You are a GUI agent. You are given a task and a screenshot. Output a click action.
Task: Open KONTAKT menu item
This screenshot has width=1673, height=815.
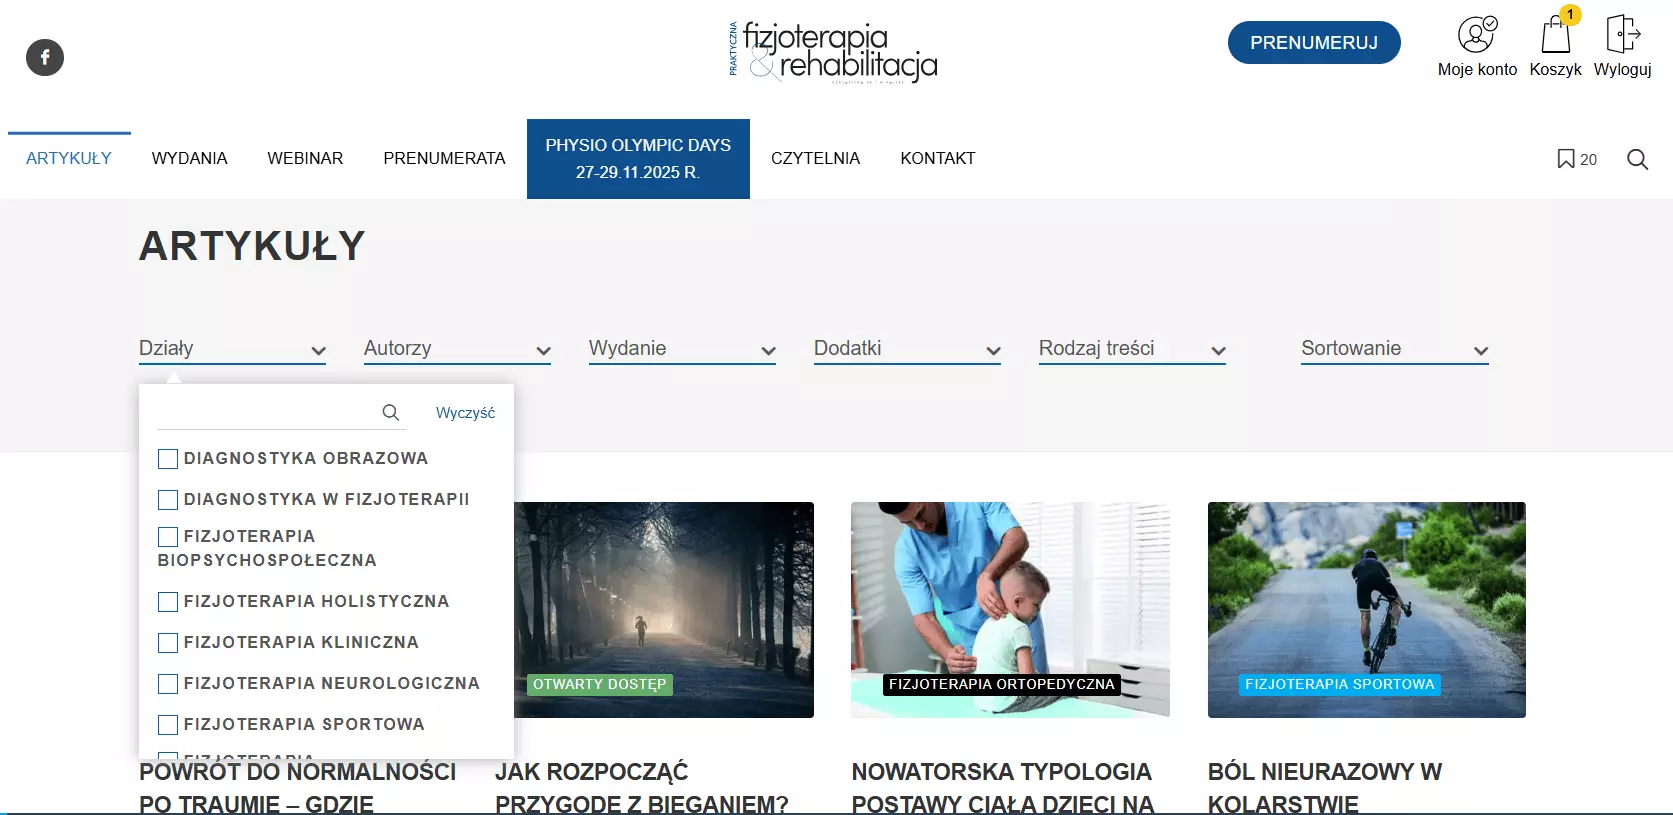coord(938,158)
